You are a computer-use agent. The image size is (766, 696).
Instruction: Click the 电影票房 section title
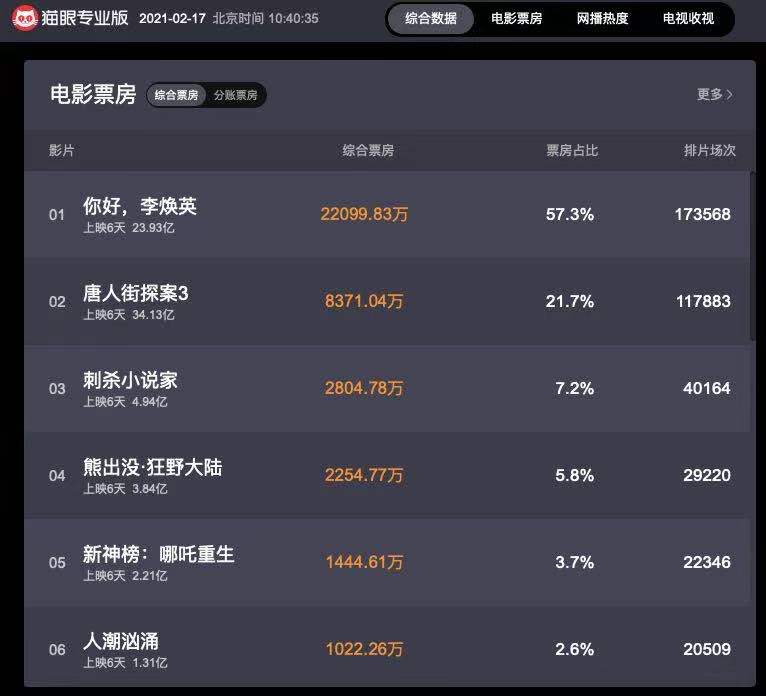point(93,95)
